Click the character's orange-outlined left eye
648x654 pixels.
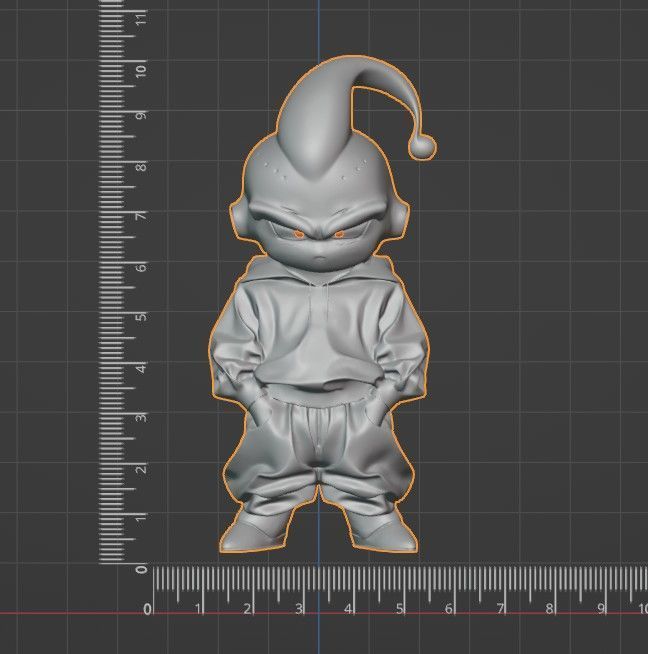pos(299,234)
